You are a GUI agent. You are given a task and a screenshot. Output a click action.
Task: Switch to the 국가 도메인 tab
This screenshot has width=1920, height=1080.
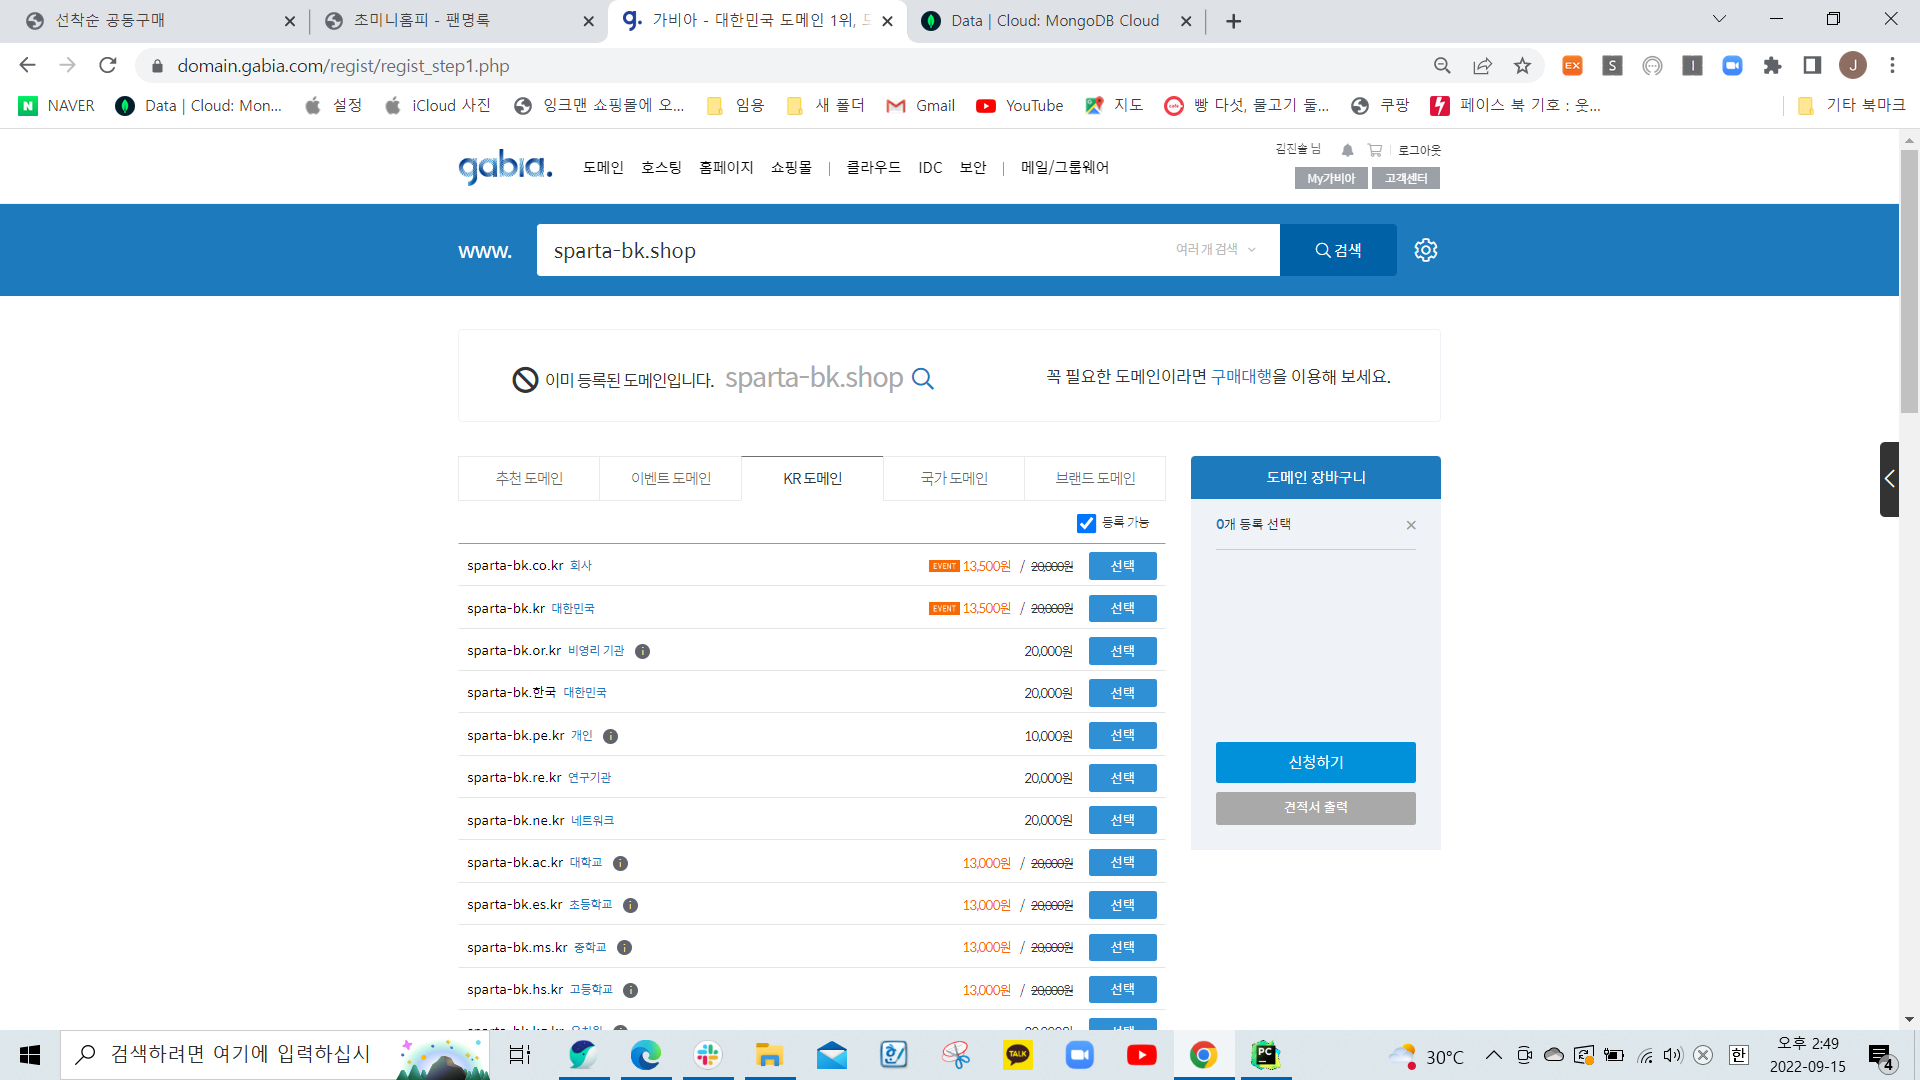click(954, 479)
